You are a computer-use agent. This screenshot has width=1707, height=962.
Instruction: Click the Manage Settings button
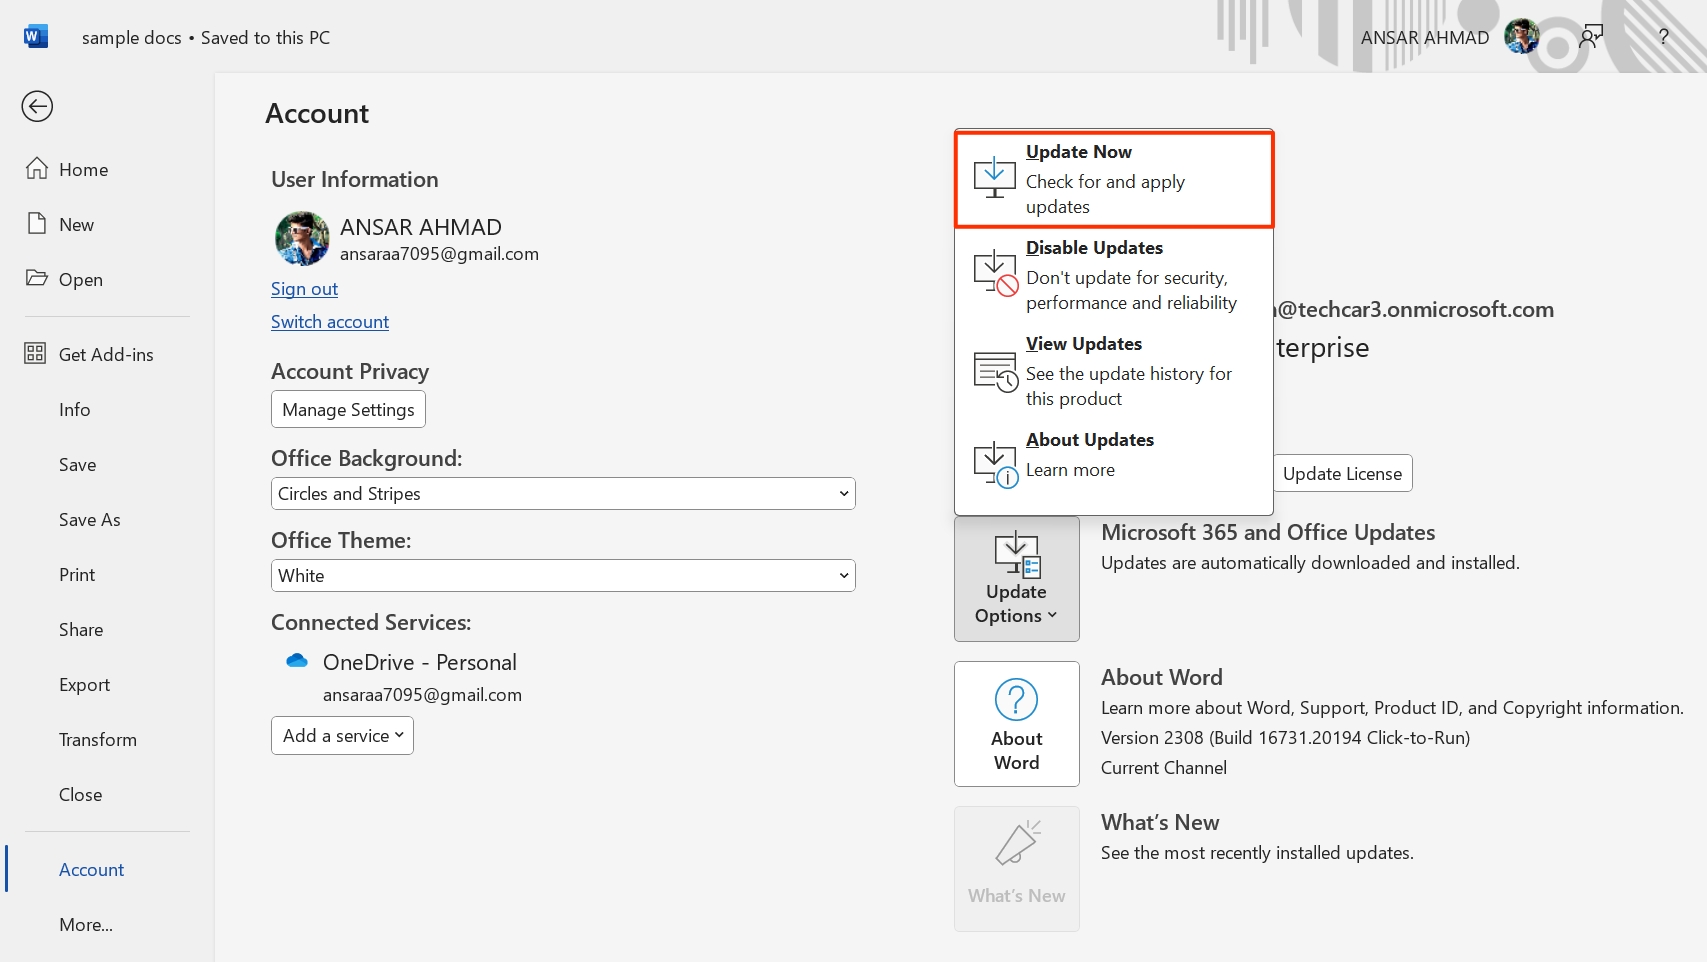(x=348, y=410)
